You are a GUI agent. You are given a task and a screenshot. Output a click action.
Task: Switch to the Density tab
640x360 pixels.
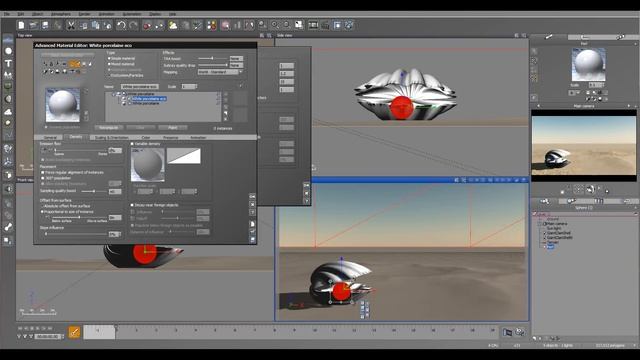tap(76, 137)
